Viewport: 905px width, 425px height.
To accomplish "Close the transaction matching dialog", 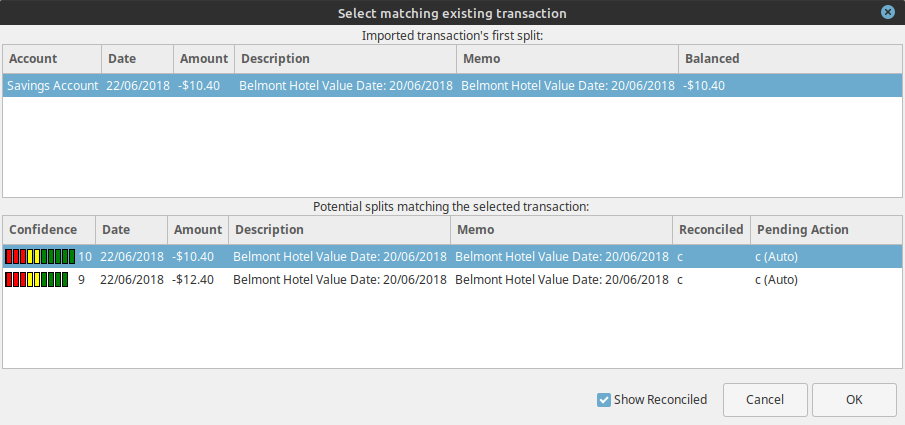I will pos(887,13).
